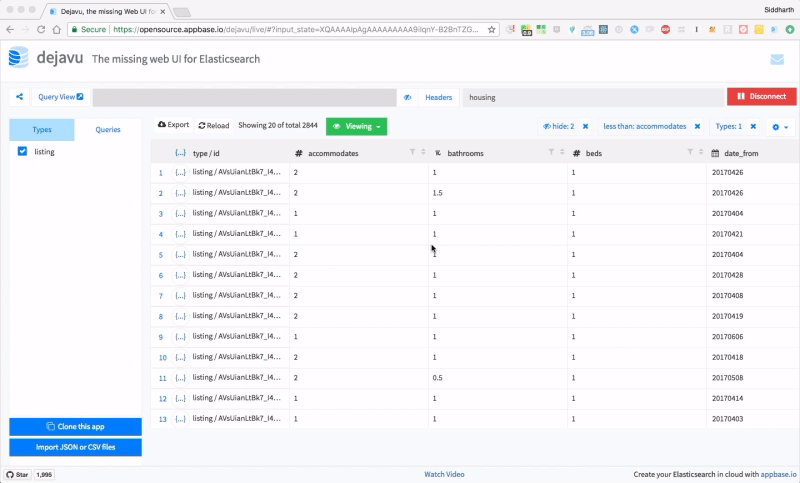The height and width of the screenshot is (483, 800).
Task: Expand JSON of row 1
Action: point(180,172)
